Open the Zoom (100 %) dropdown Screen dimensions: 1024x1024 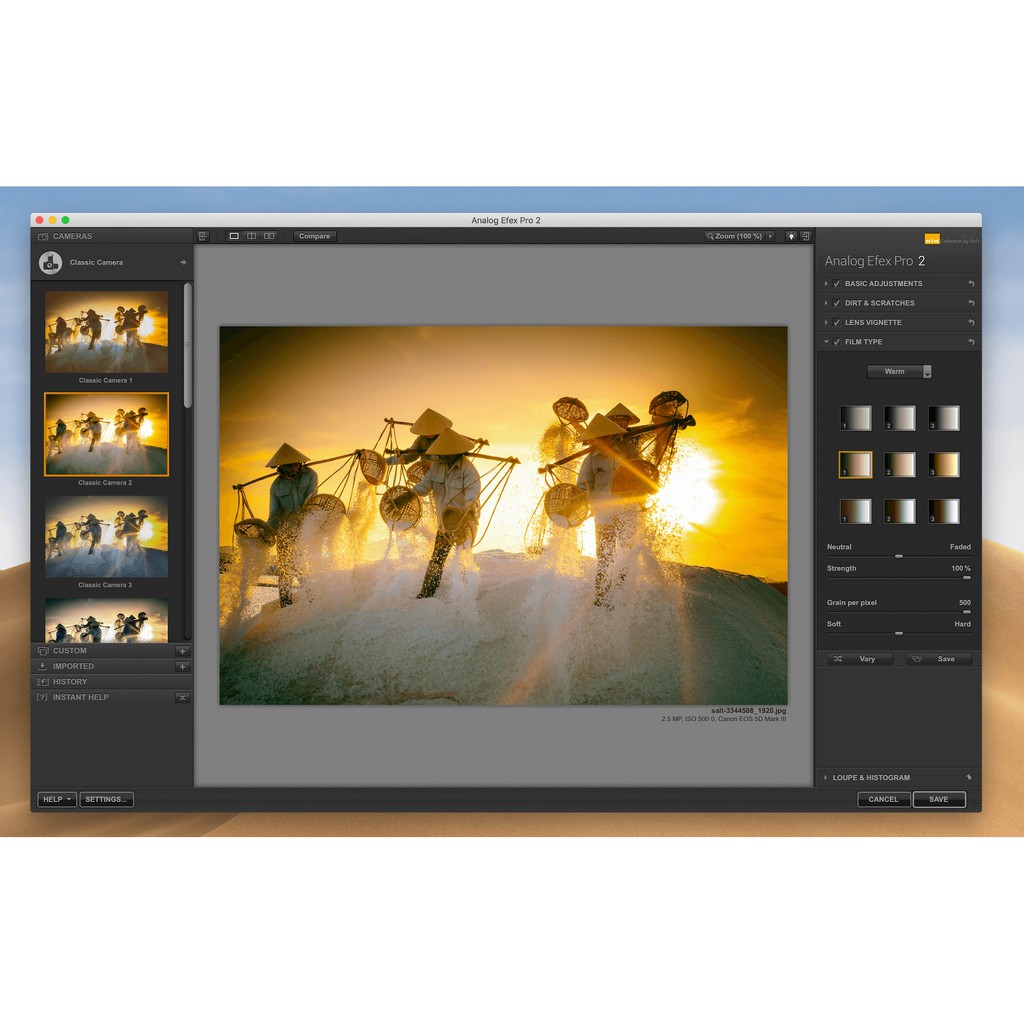(x=740, y=236)
